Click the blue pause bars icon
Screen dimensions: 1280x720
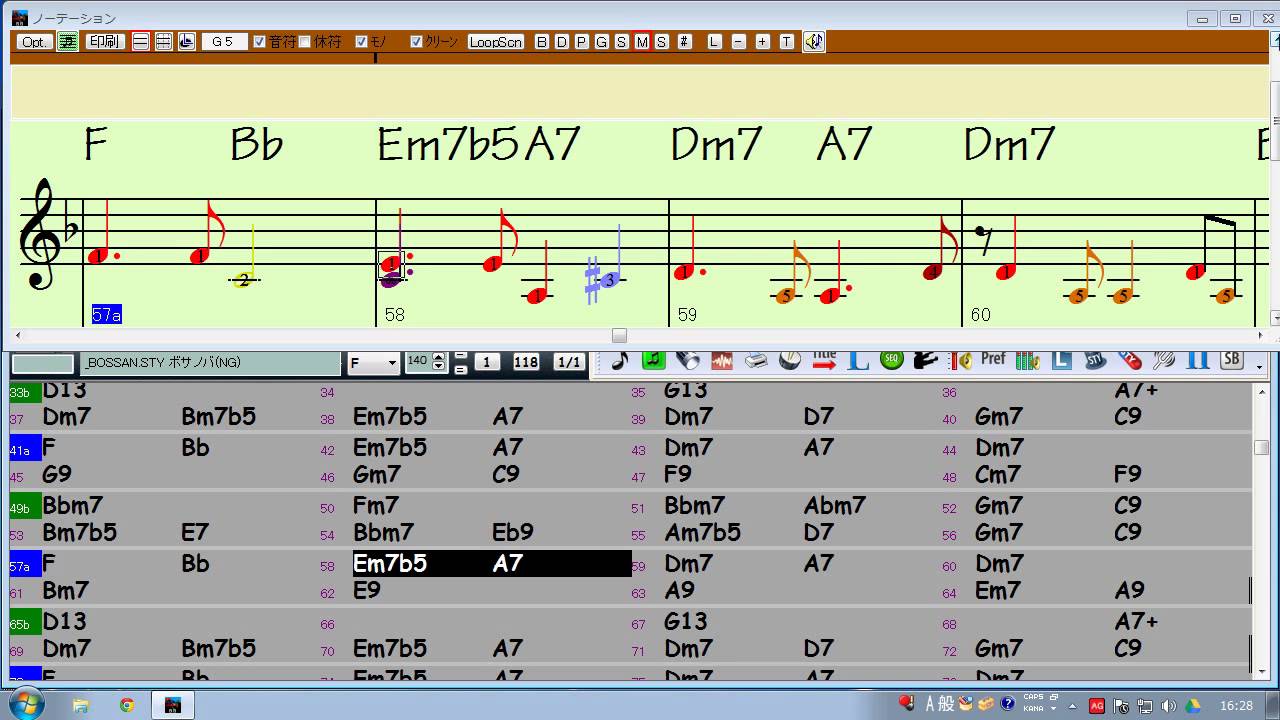(x=1197, y=360)
